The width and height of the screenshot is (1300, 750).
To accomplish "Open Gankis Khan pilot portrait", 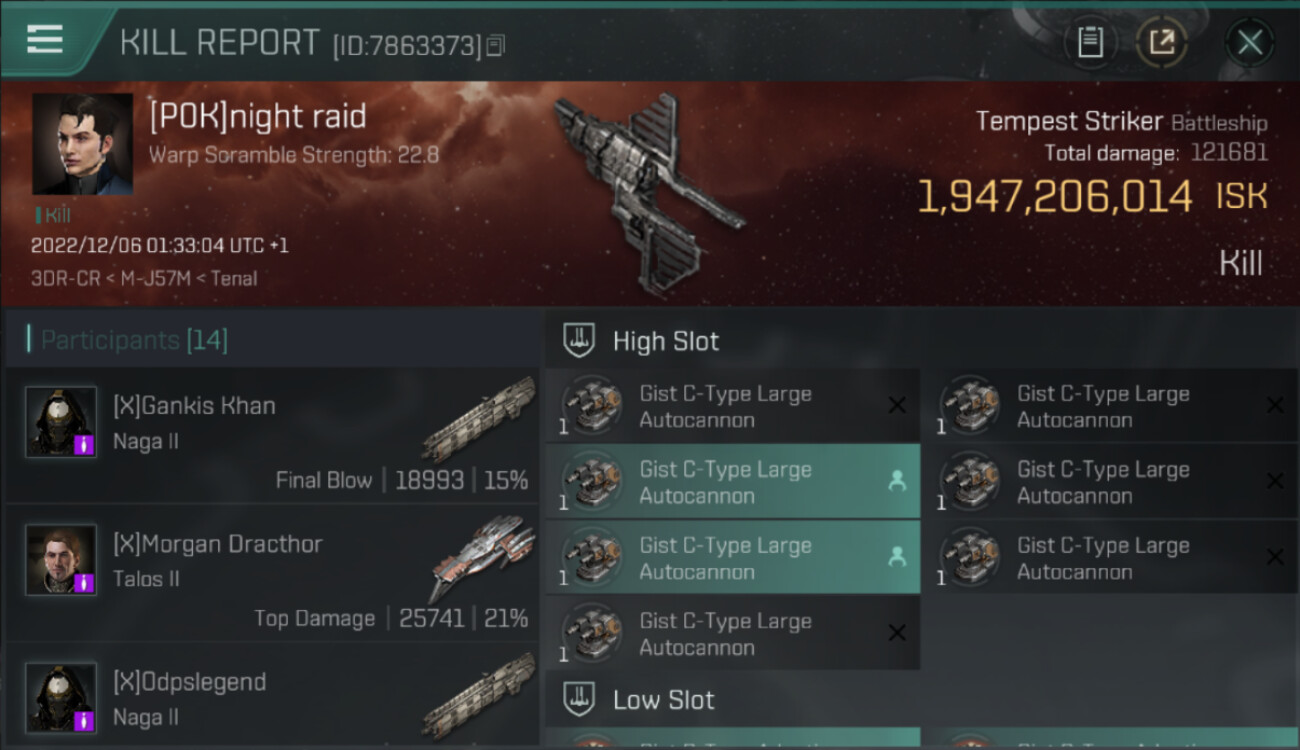I will coord(61,421).
